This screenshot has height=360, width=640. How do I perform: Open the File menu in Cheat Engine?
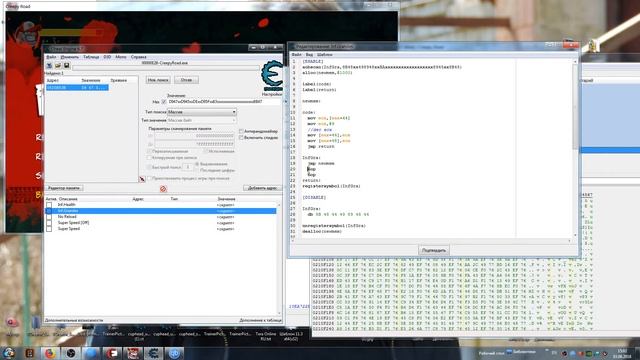coord(51,57)
